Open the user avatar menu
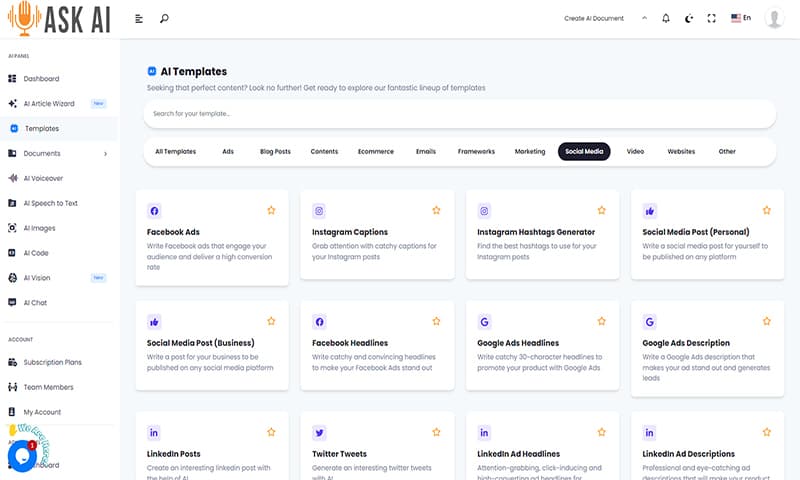Screen dimensions: 800x480 pyautogui.click(x=774, y=18)
